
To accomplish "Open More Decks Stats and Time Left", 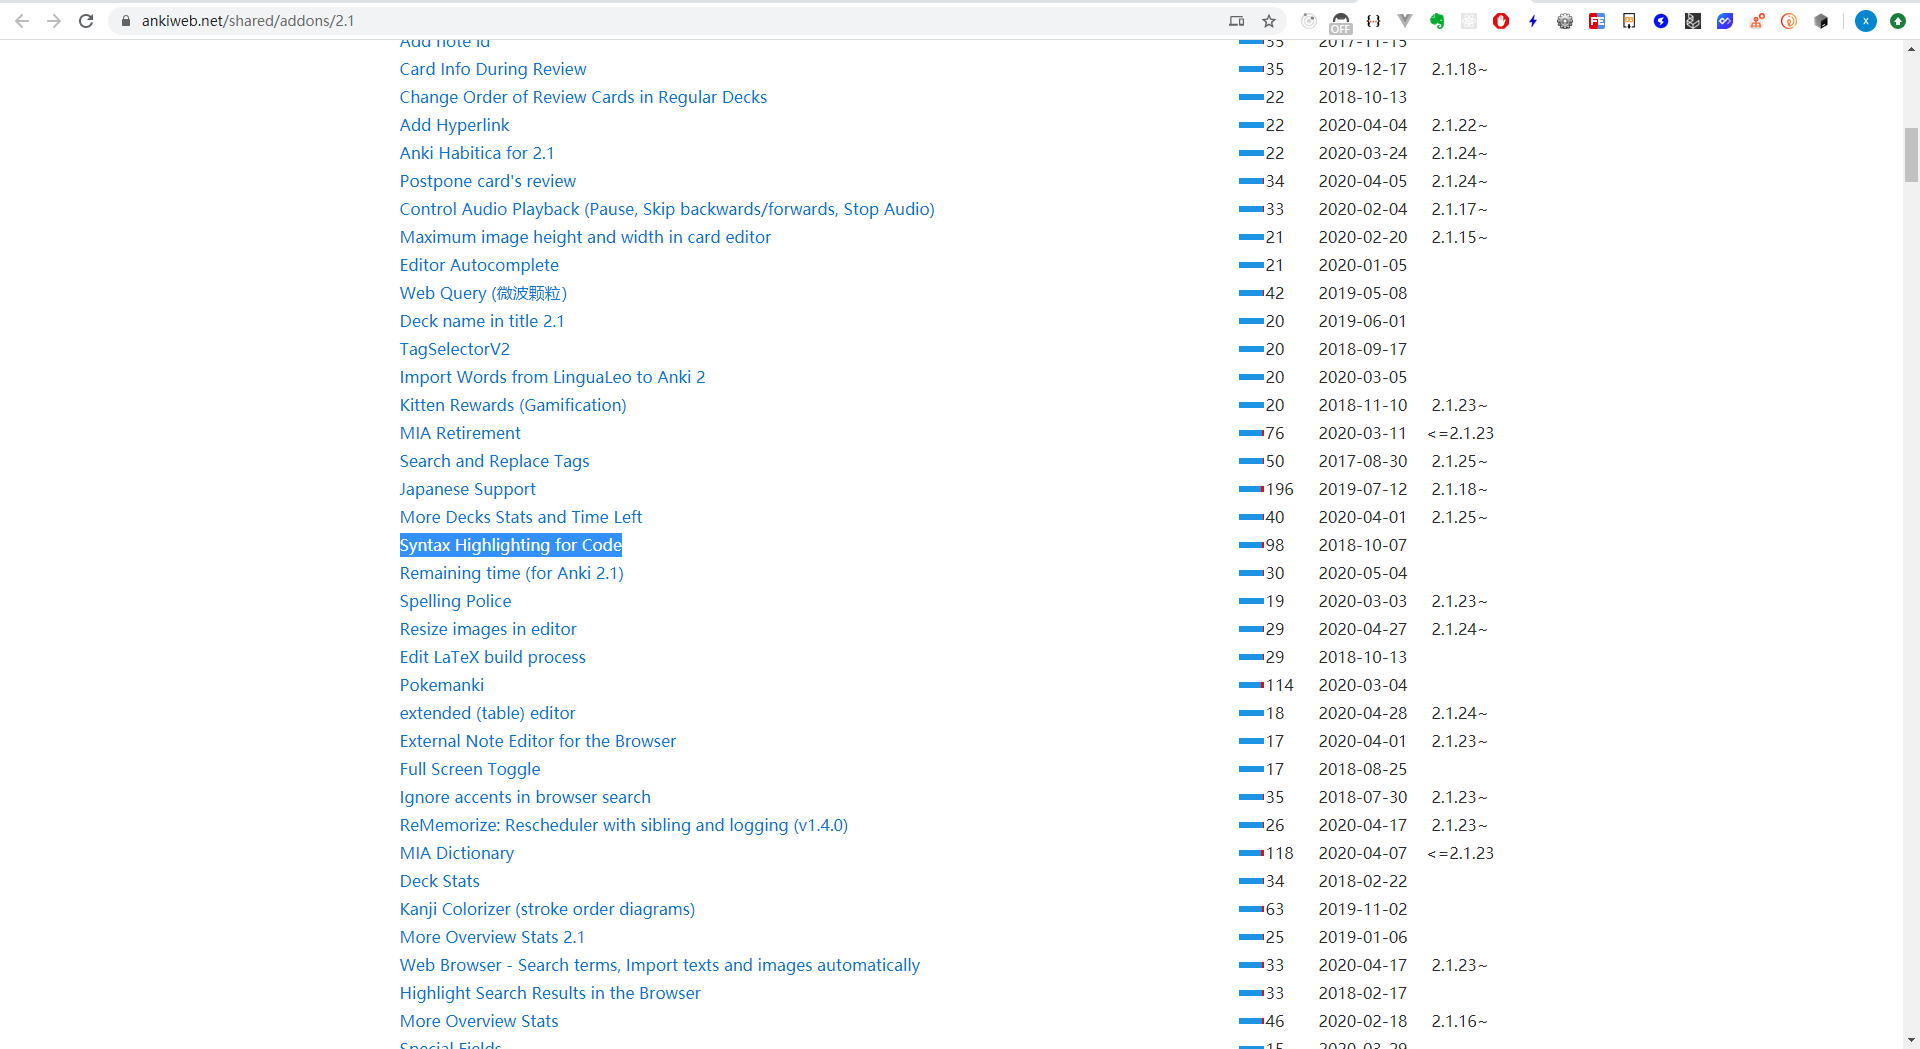I will click(x=521, y=517).
